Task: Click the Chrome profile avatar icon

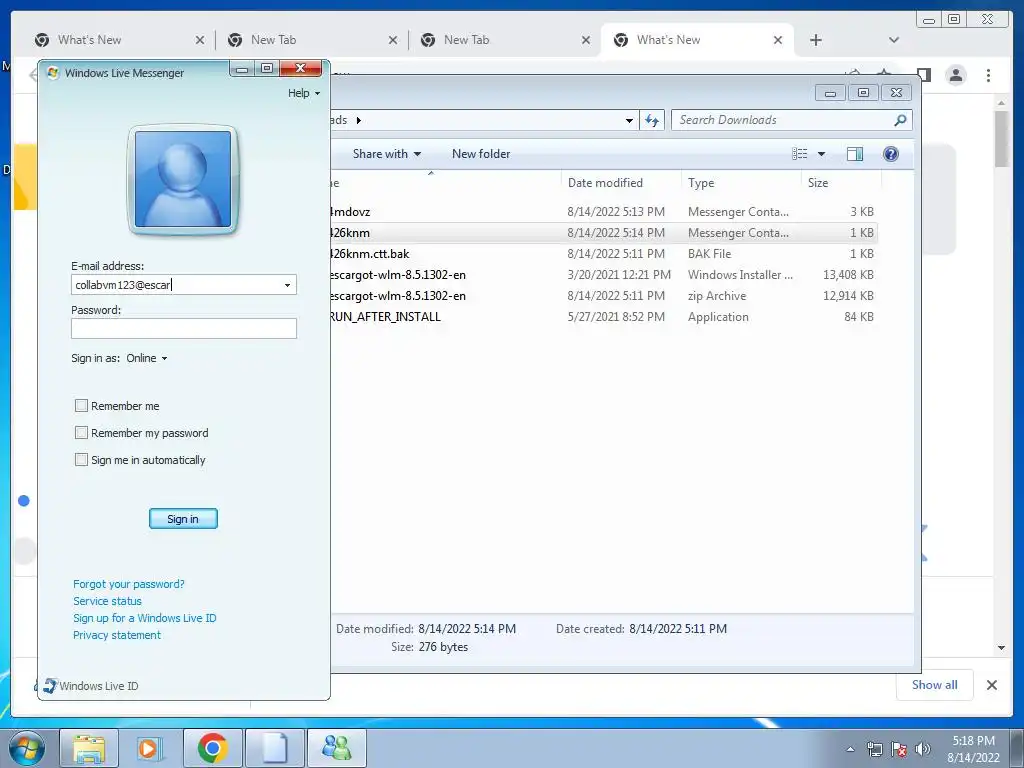Action: tap(956, 75)
